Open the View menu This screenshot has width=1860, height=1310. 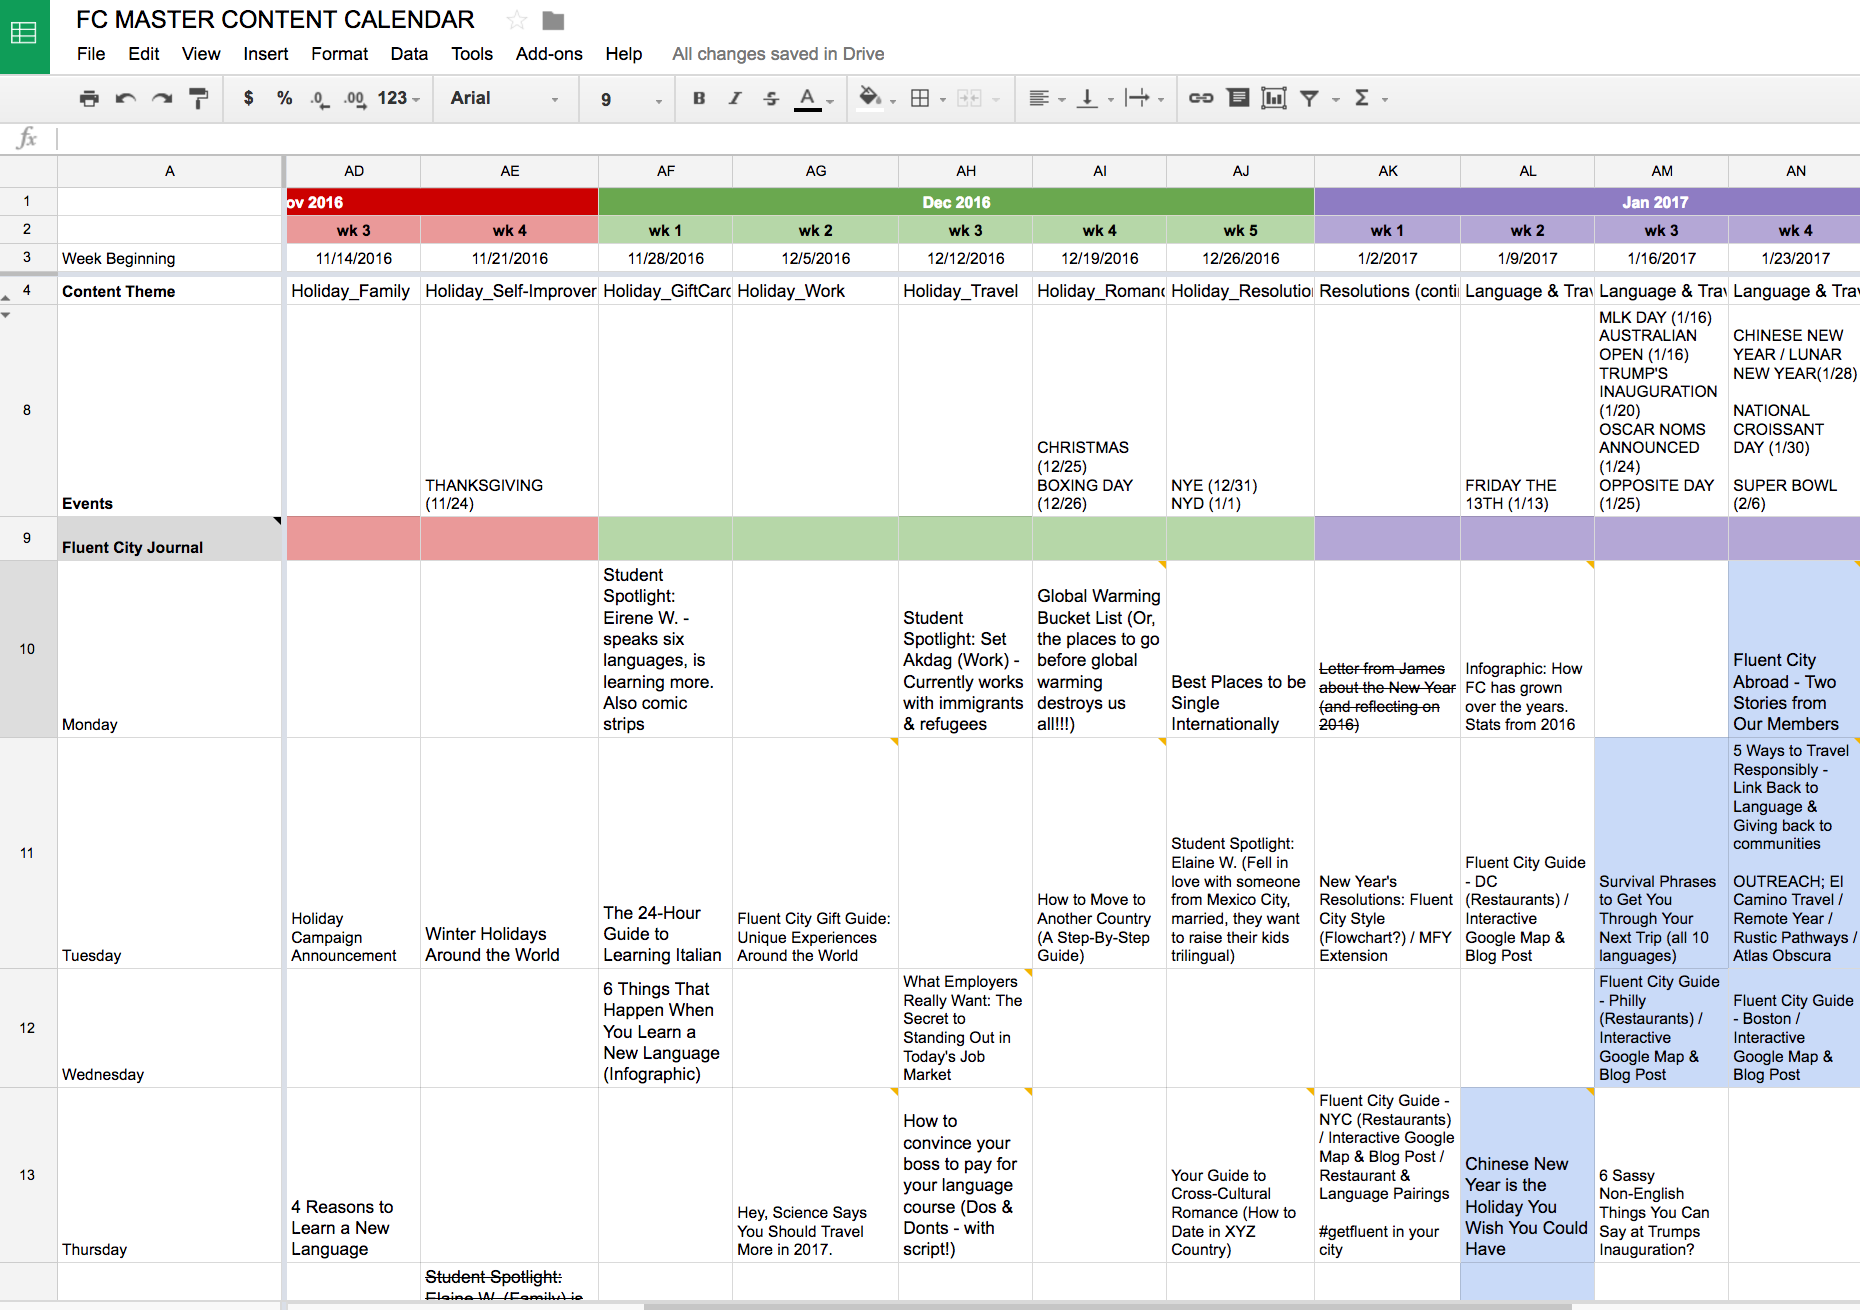point(201,54)
